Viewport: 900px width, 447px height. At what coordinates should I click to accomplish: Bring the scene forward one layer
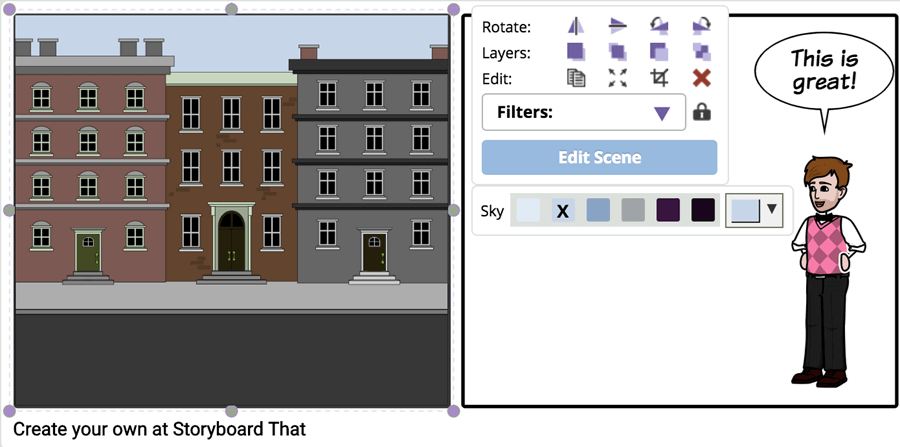pos(618,52)
